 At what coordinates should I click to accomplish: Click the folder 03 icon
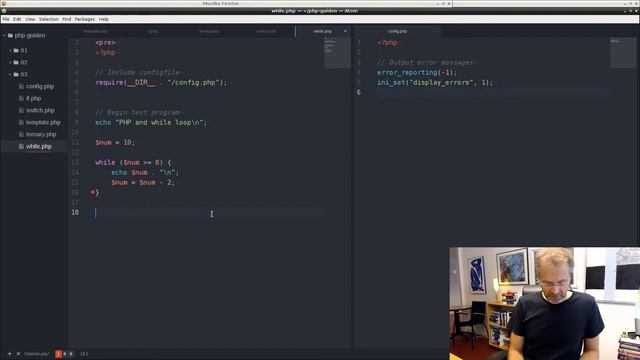point(16,74)
